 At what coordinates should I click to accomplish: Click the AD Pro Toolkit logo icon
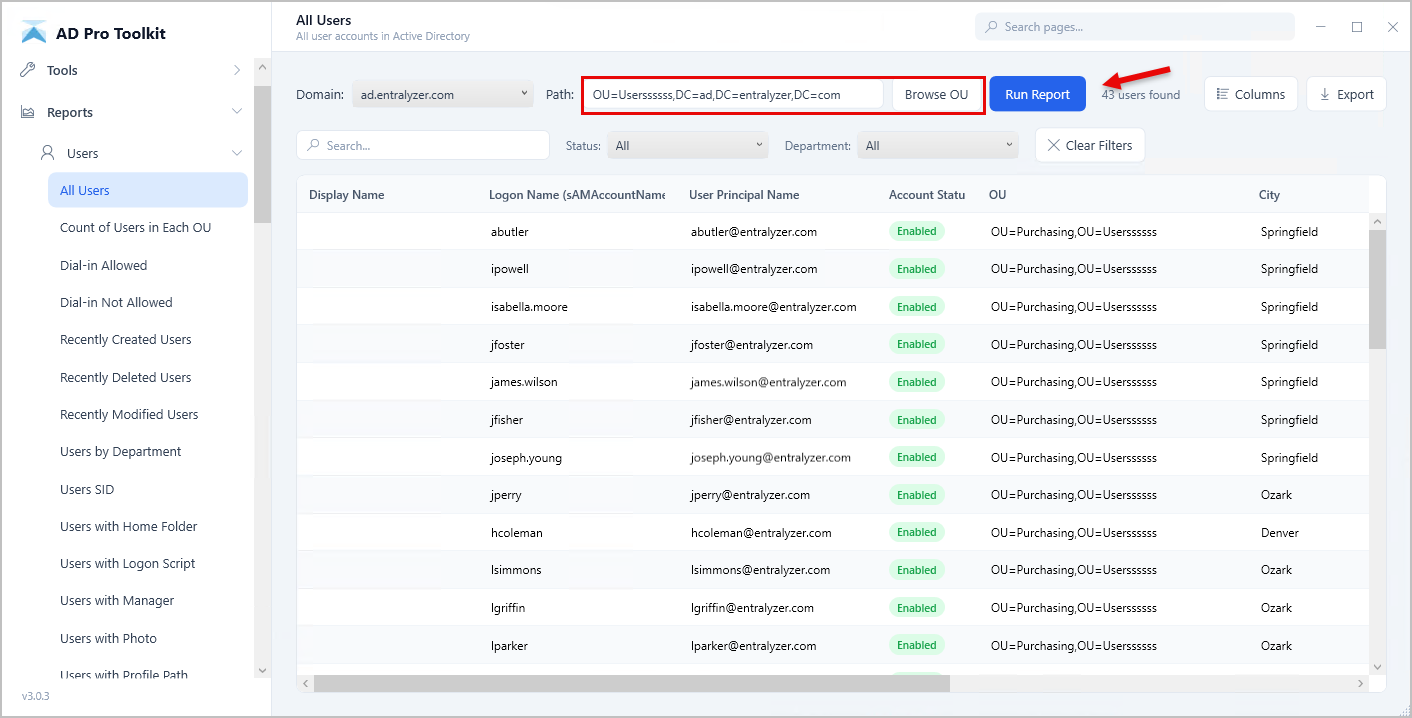click(x=34, y=31)
